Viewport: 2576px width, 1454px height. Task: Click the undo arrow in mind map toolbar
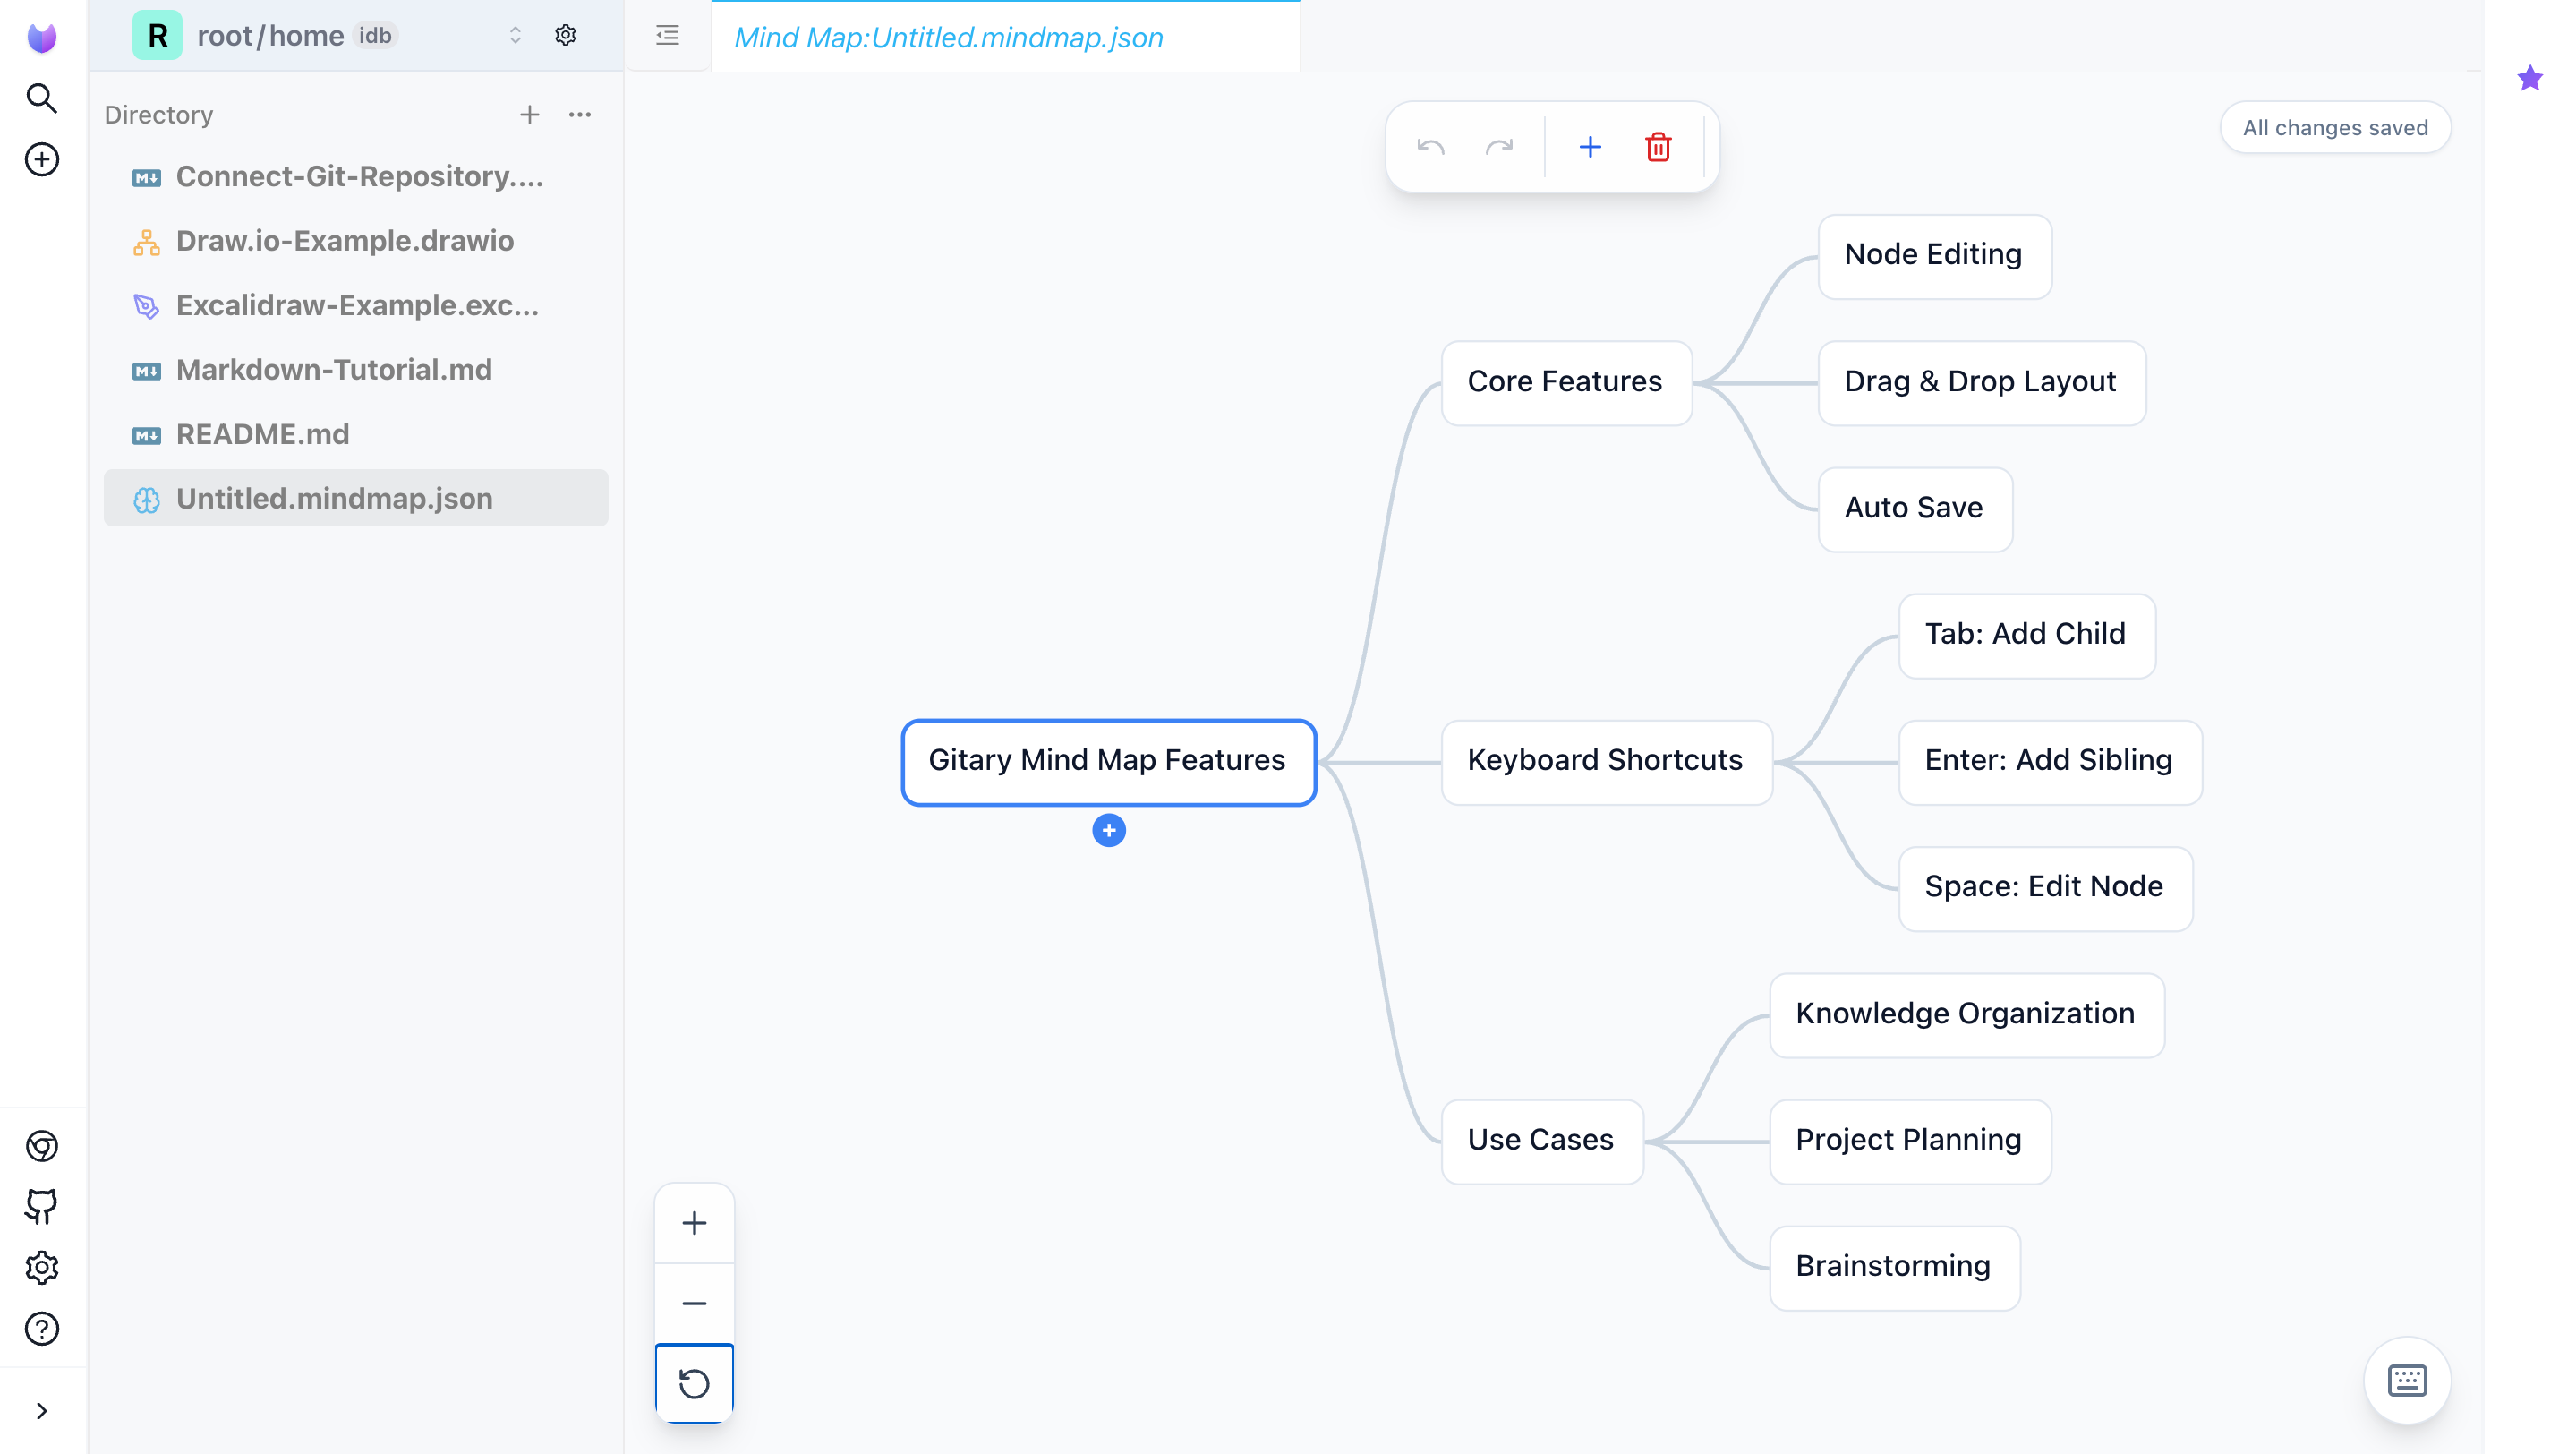pos(1430,148)
